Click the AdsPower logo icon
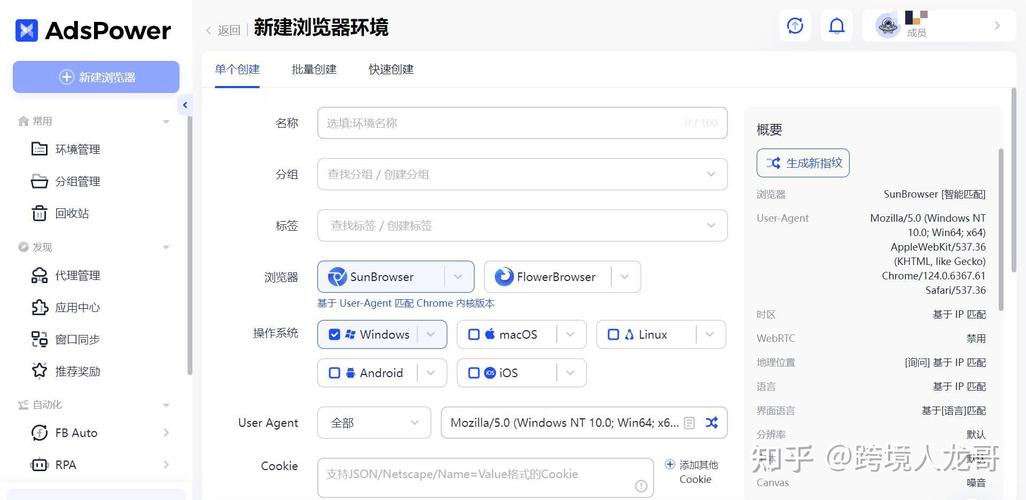Viewport: 1026px width, 500px height. (x=27, y=30)
